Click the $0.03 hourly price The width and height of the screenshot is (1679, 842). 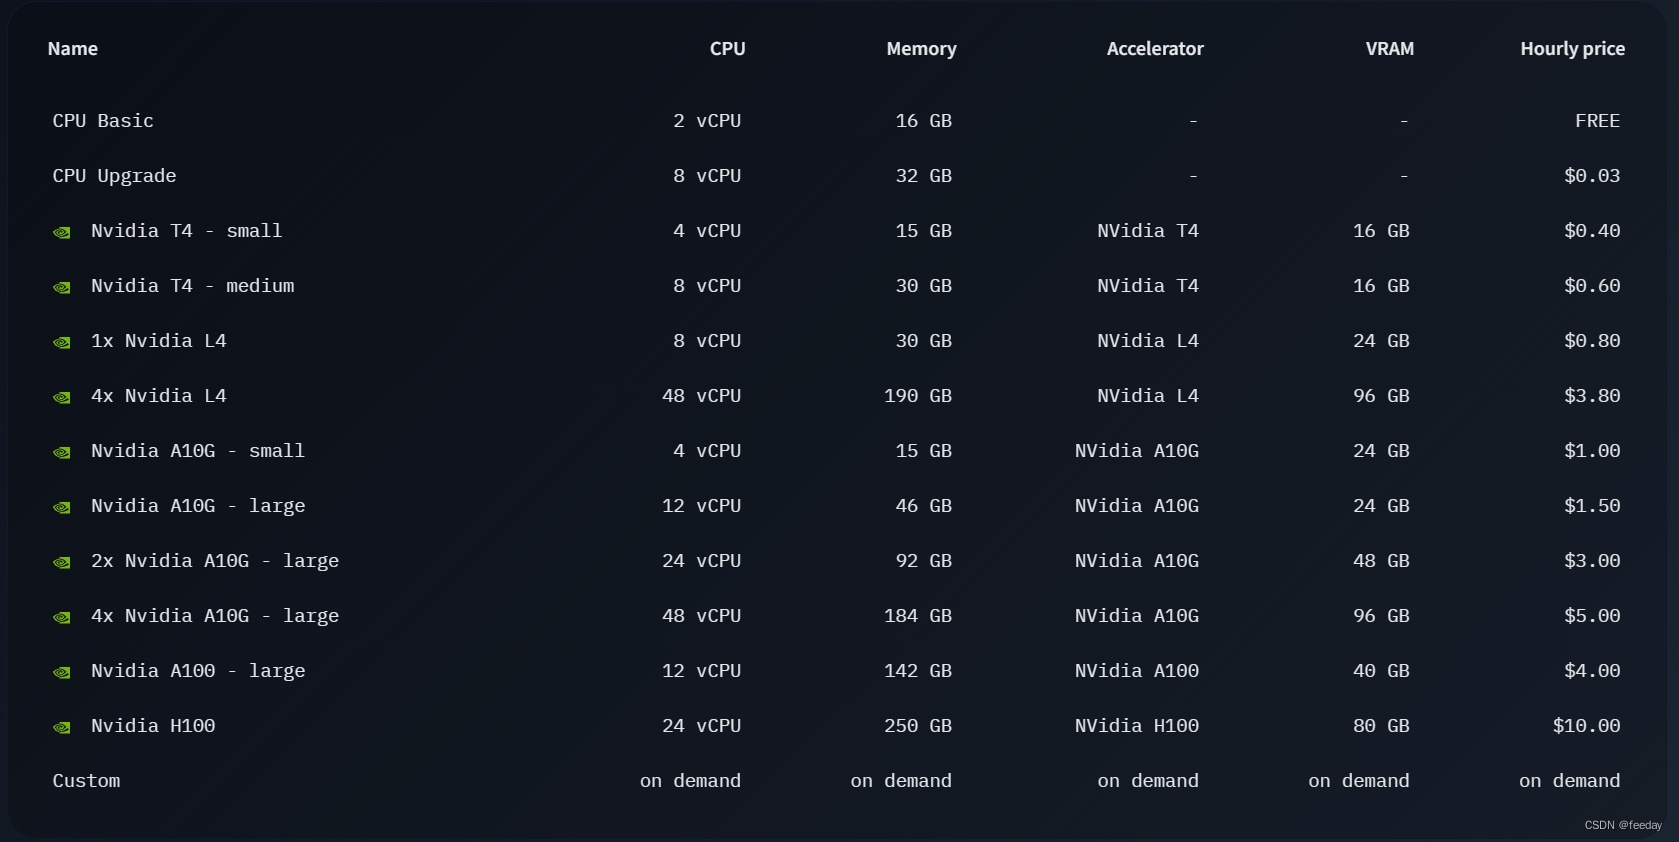(1592, 176)
